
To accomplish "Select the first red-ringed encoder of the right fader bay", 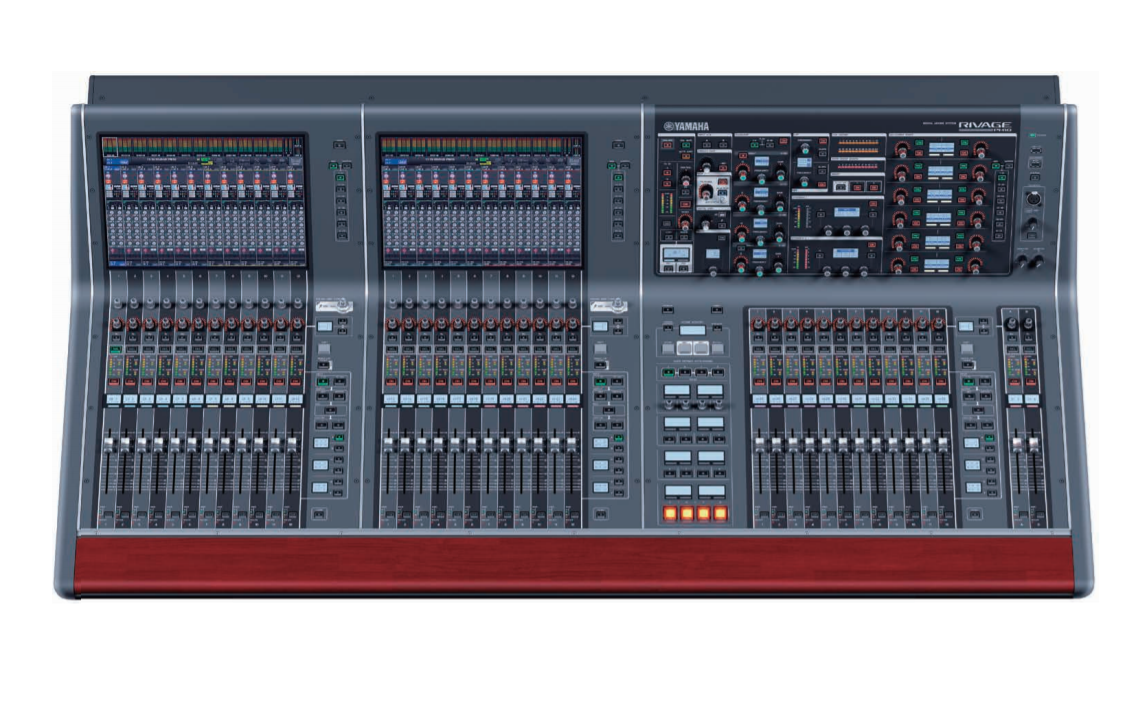I will (759, 325).
